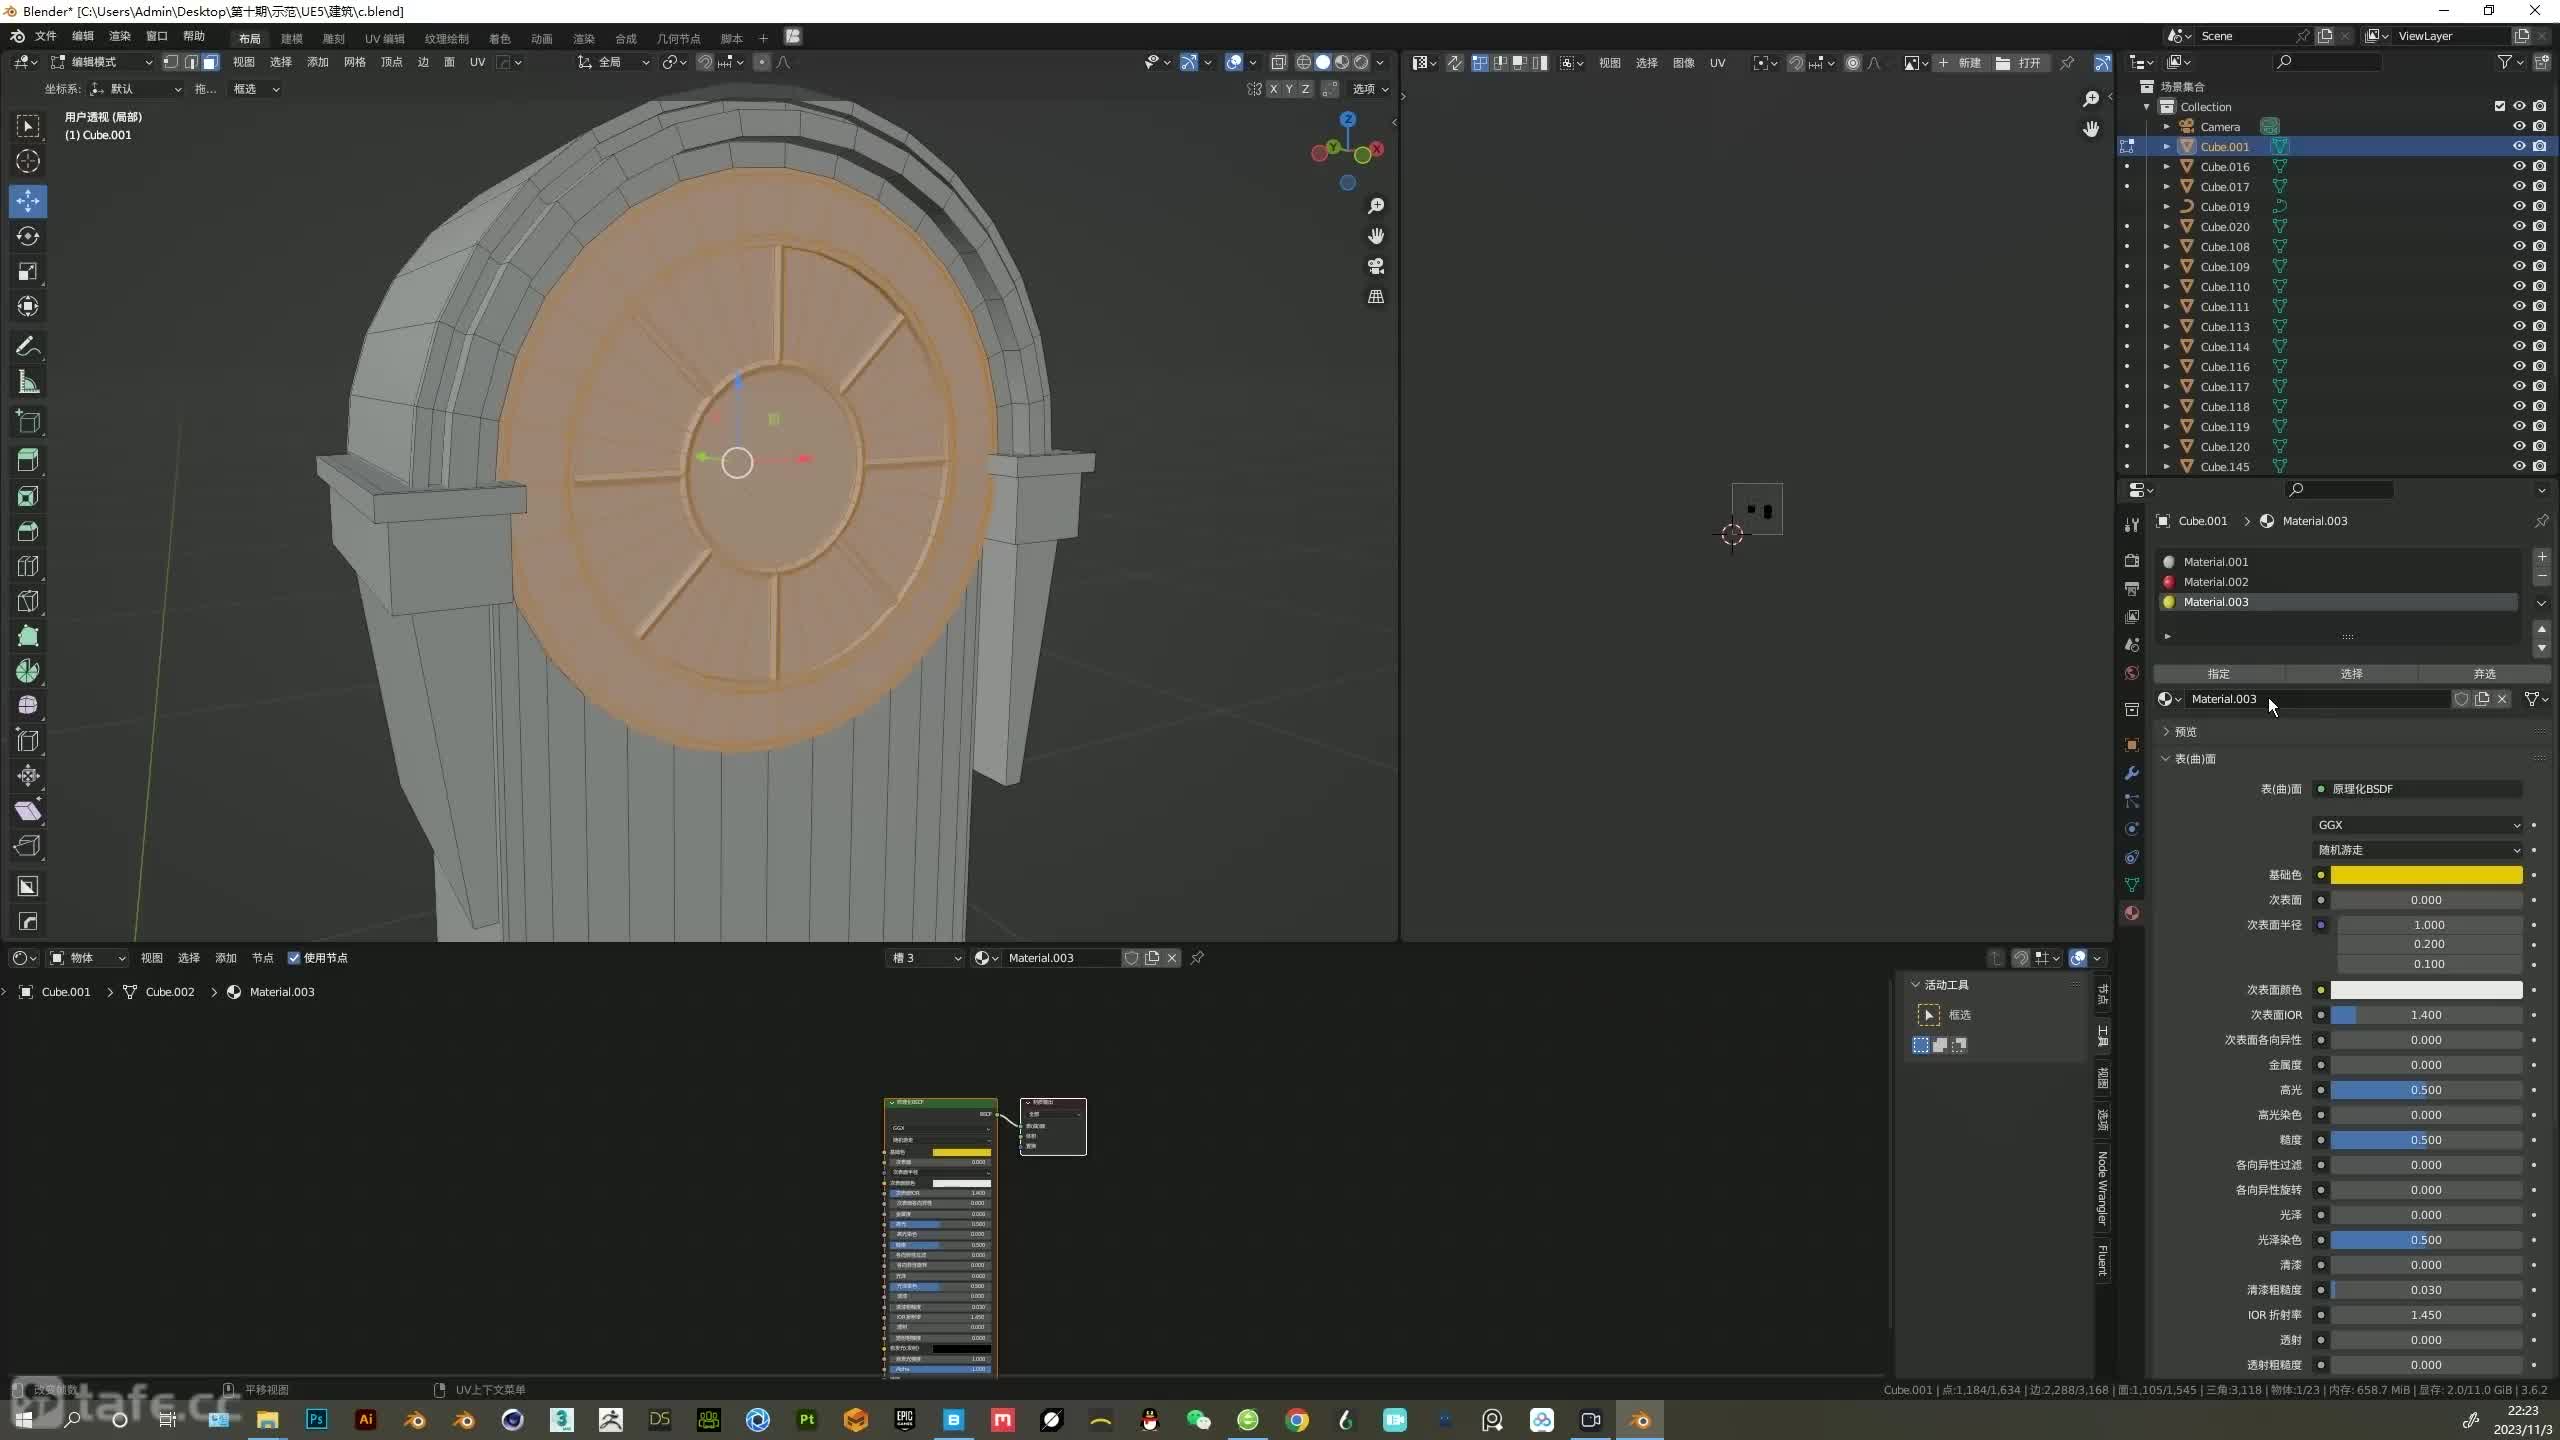The height and width of the screenshot is (1440, 2560).
Task: Collapse the Collection tree in outliner
Action: [x=2146, y=107]
